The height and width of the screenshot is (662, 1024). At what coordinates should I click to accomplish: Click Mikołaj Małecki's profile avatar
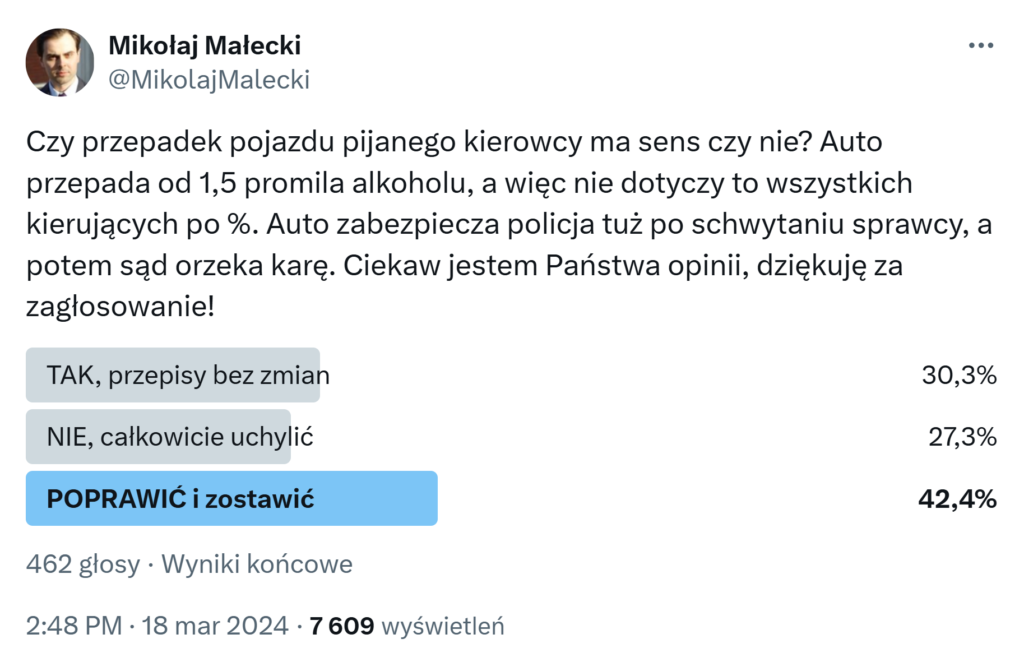pyautogui.click(x=60, y=62)
